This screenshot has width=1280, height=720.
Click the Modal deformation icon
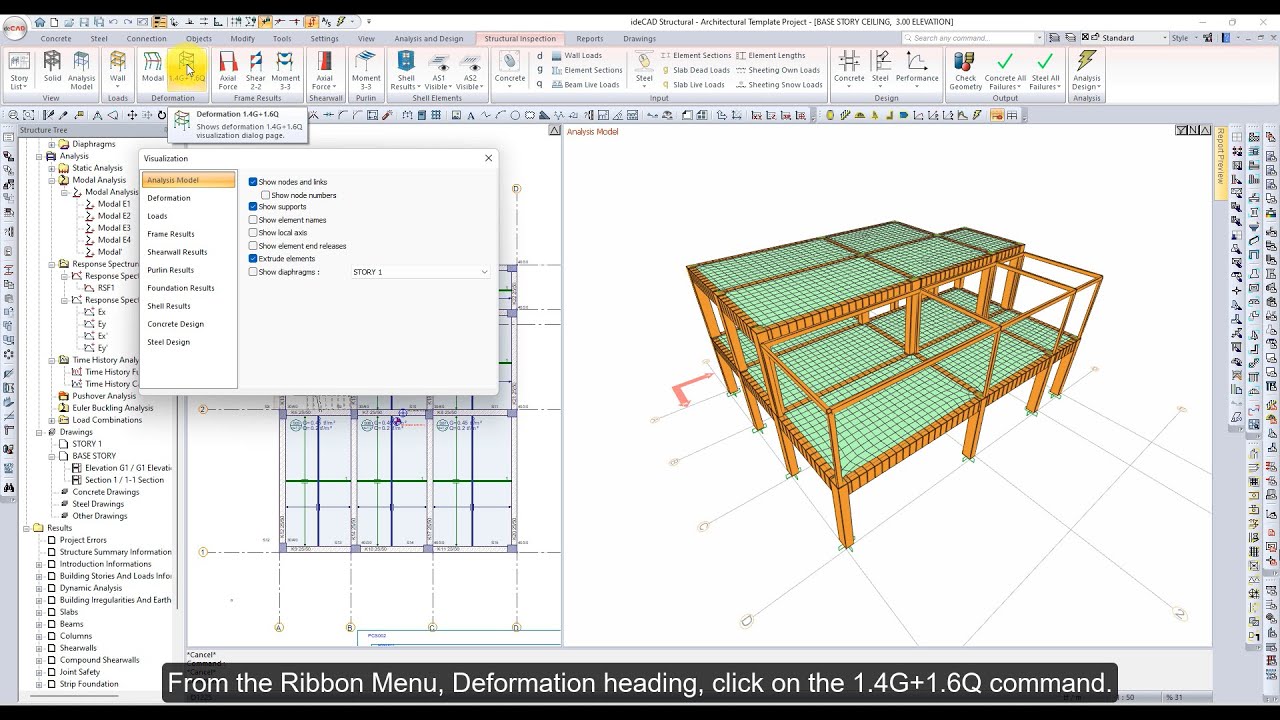click(153, 67)
